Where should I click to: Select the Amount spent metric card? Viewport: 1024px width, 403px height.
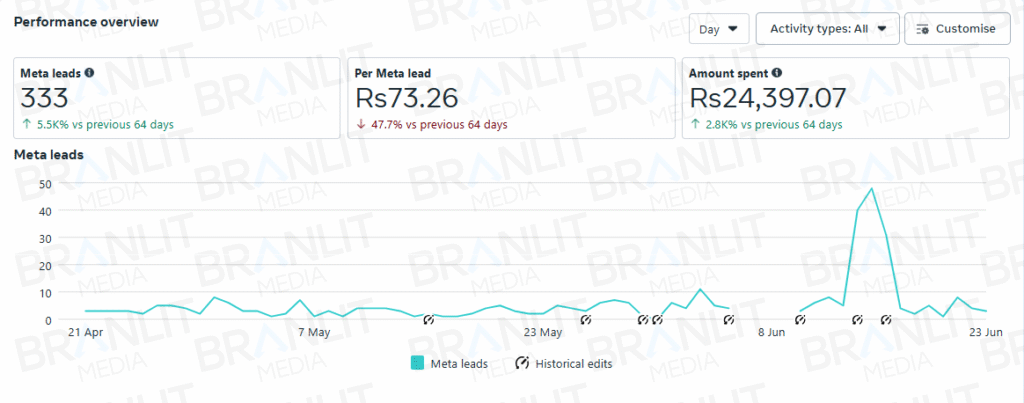(x=845, y=98)
